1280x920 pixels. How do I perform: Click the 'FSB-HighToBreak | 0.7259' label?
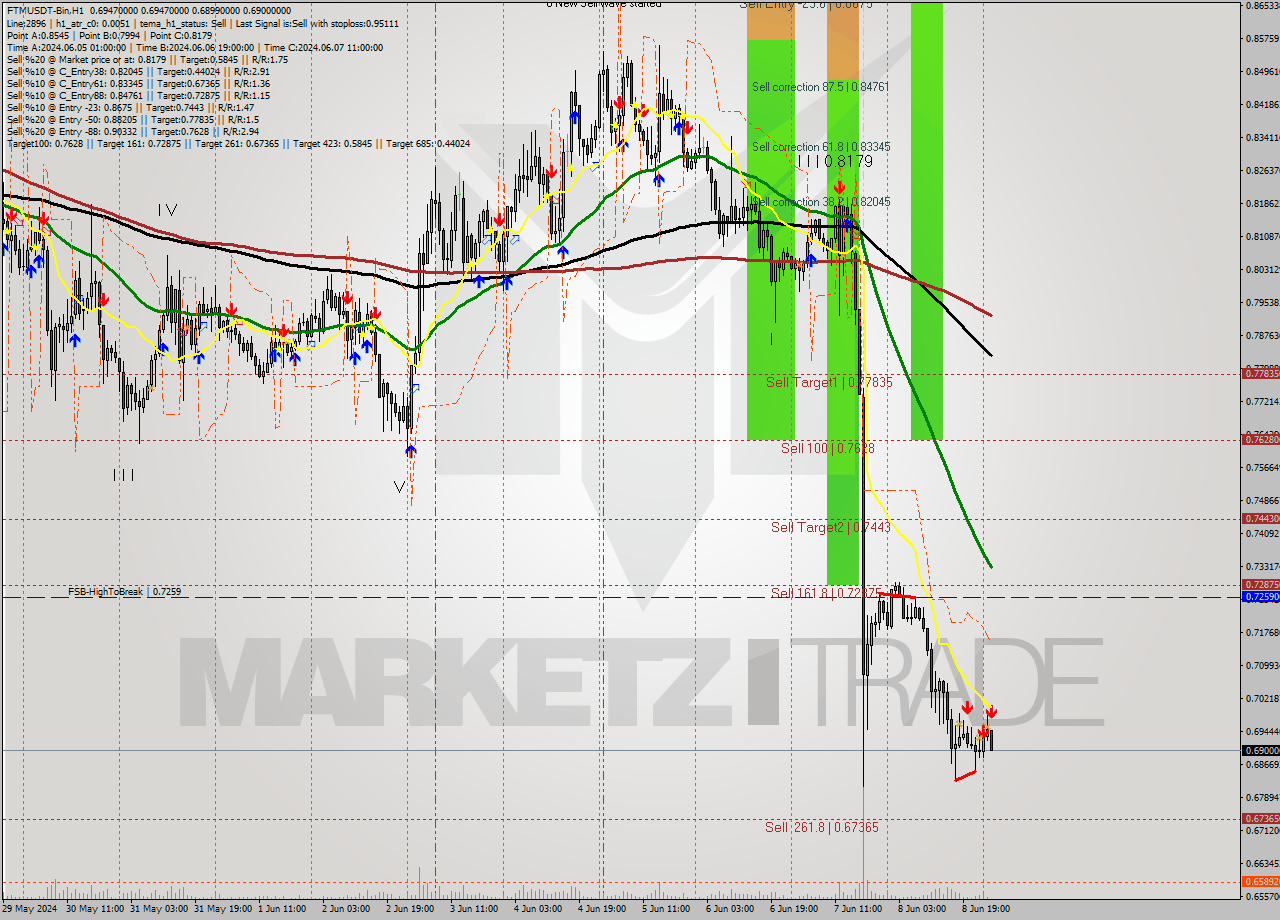point(125,592)
